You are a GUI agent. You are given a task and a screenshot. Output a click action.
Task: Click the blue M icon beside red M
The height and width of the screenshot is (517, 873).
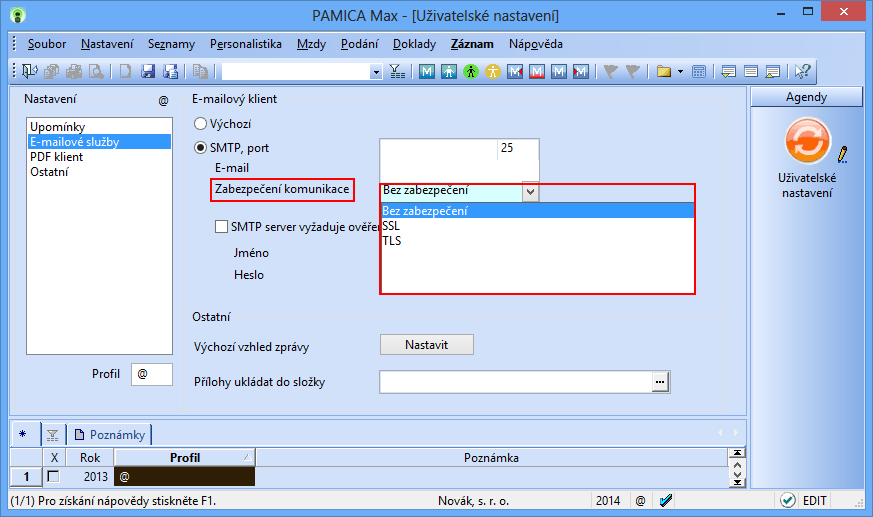point(559,71)
